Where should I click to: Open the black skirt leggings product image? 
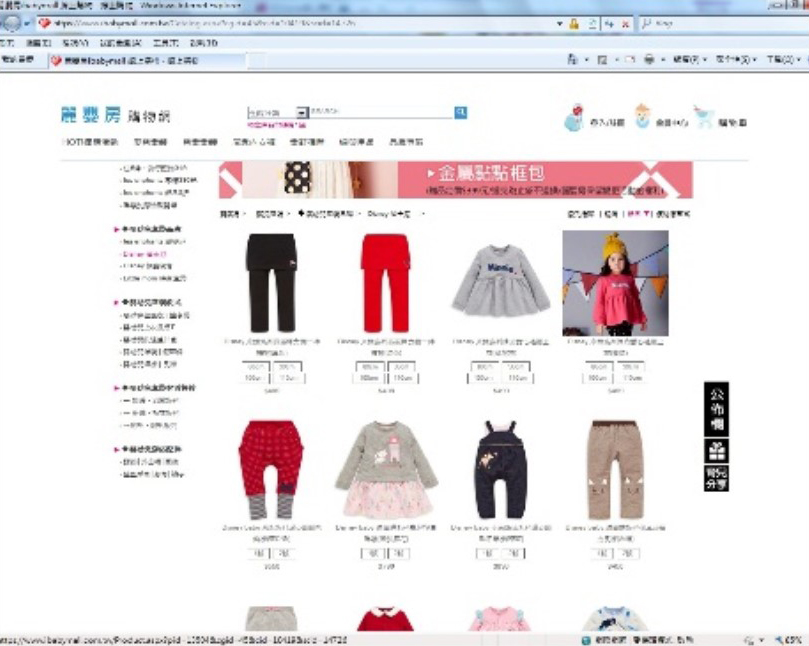pos(271,283)
